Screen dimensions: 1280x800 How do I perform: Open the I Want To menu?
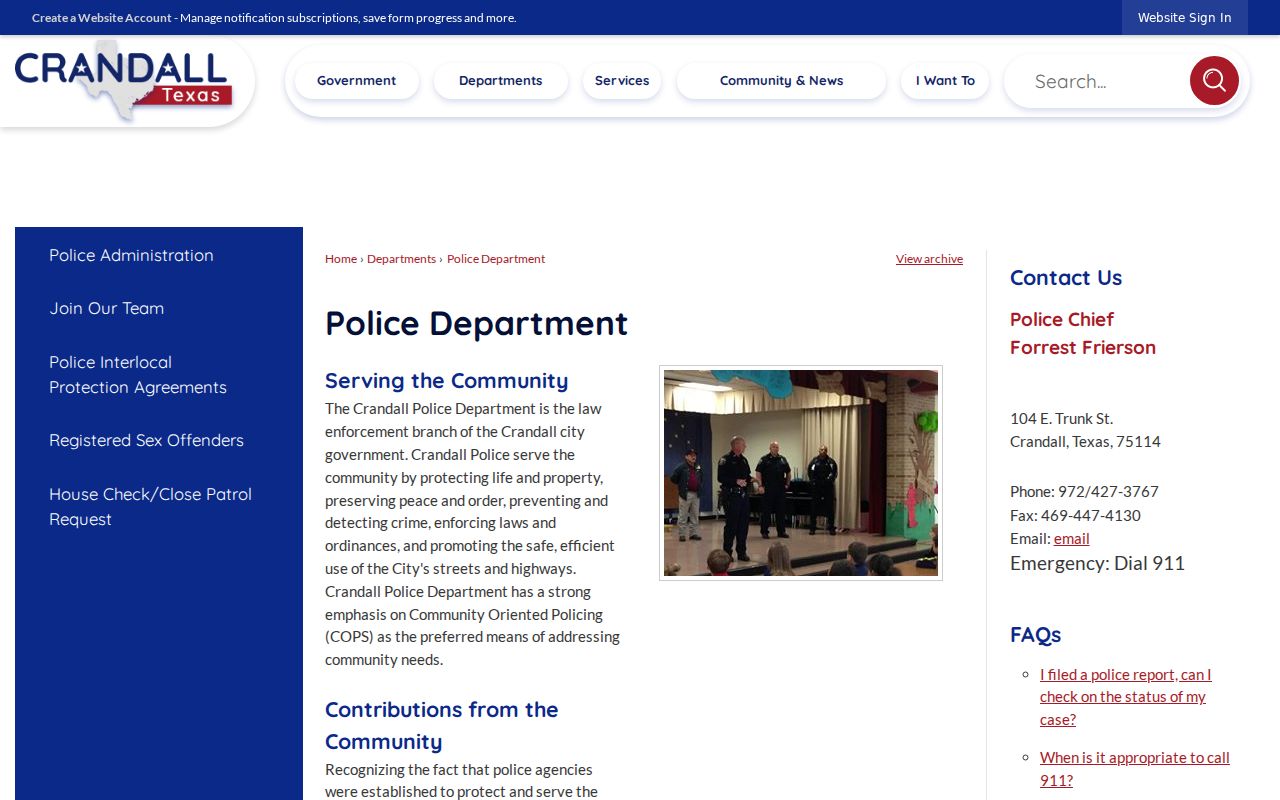pos(945,81)
